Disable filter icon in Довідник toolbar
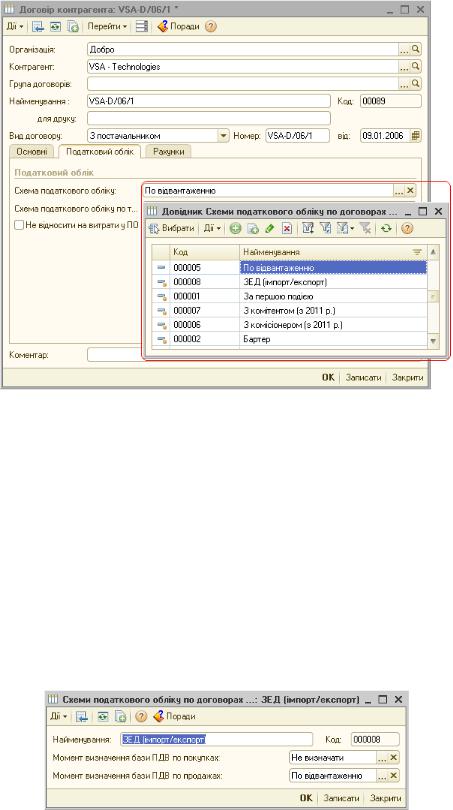453x810 pixels. [x=365, y=228]
